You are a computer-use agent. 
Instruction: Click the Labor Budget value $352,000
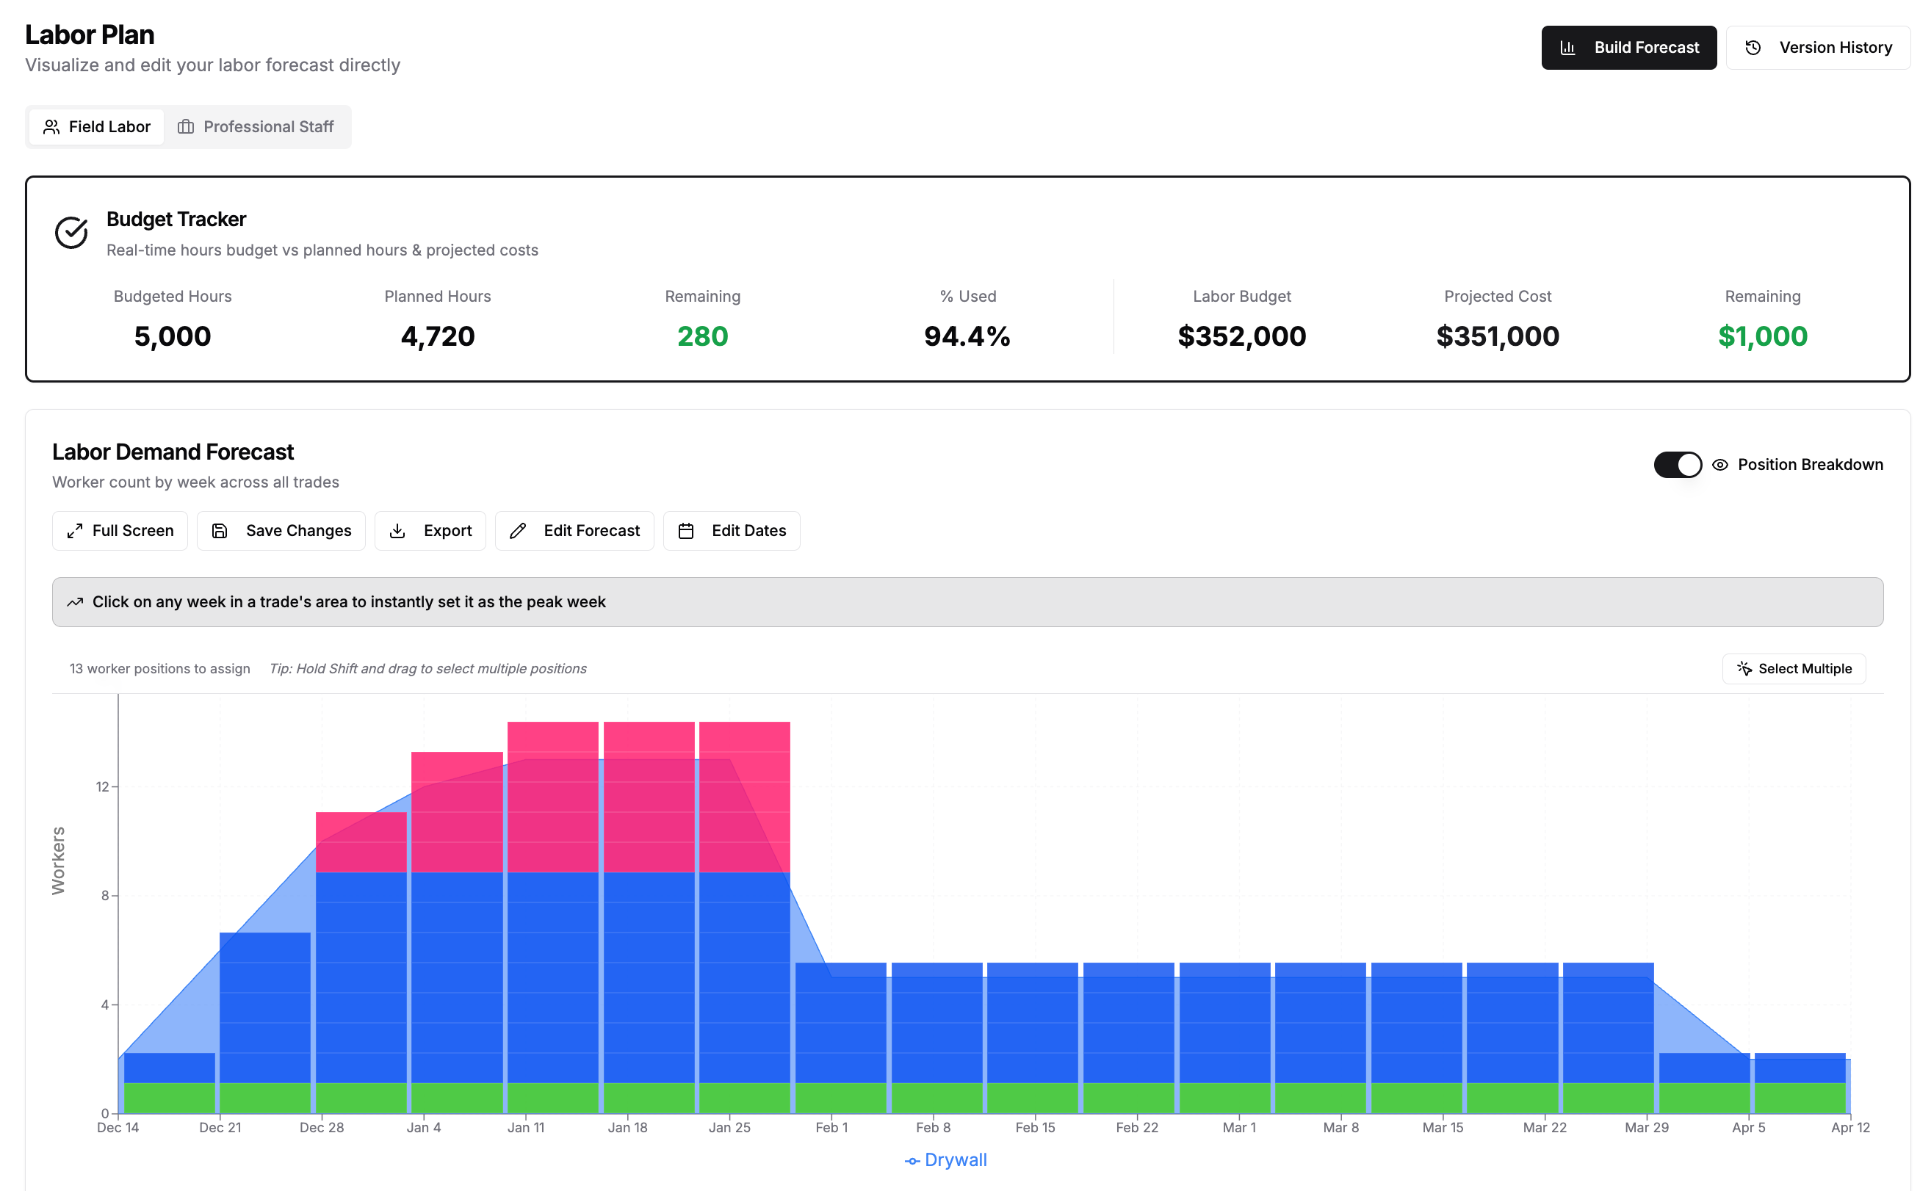(x=1242, y=337)
